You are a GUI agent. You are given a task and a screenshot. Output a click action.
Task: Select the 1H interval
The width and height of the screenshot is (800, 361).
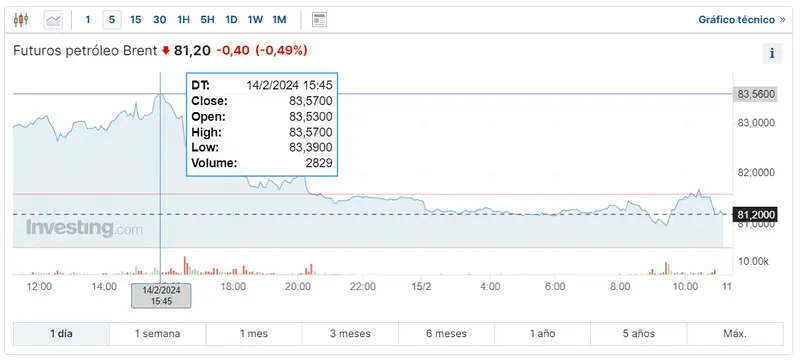pyautogui.click(x=183, y=20)
